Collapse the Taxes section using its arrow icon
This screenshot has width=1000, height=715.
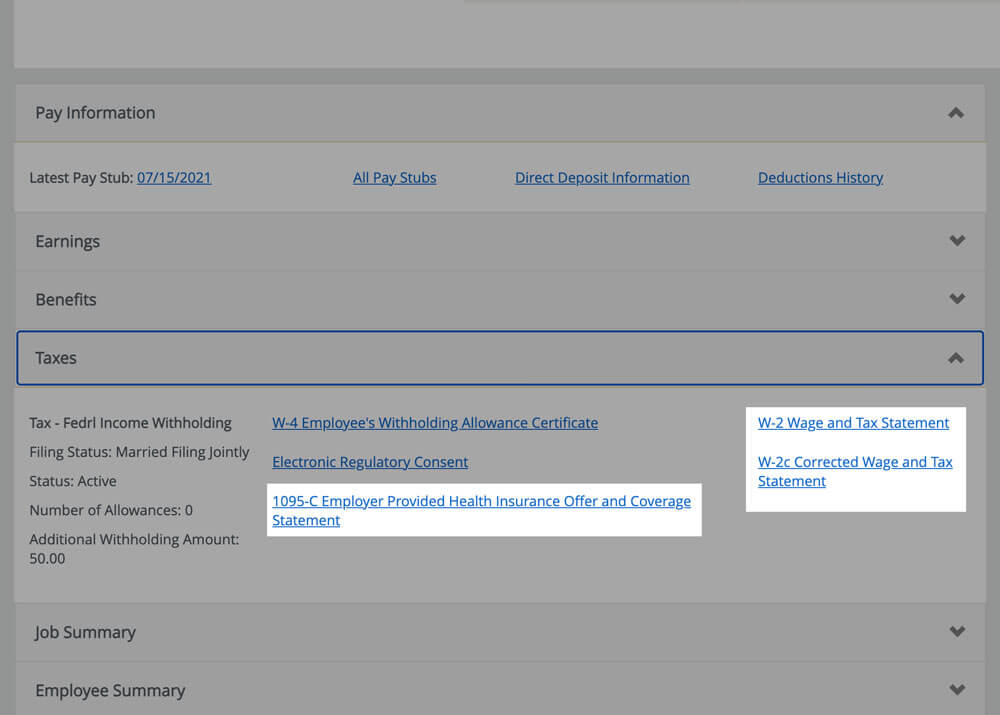click(x=955, y=357)
